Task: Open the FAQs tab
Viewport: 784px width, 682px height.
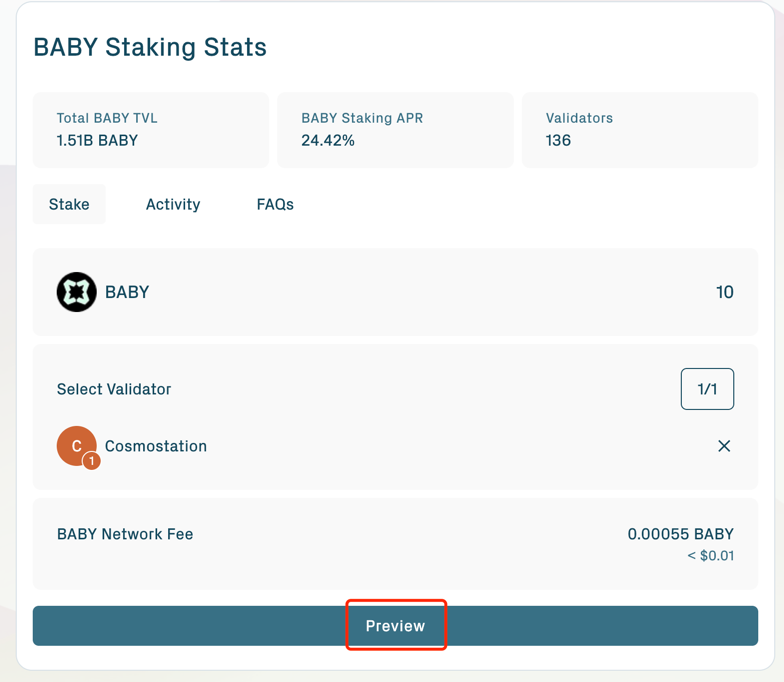Action: (x=275, y=204)
